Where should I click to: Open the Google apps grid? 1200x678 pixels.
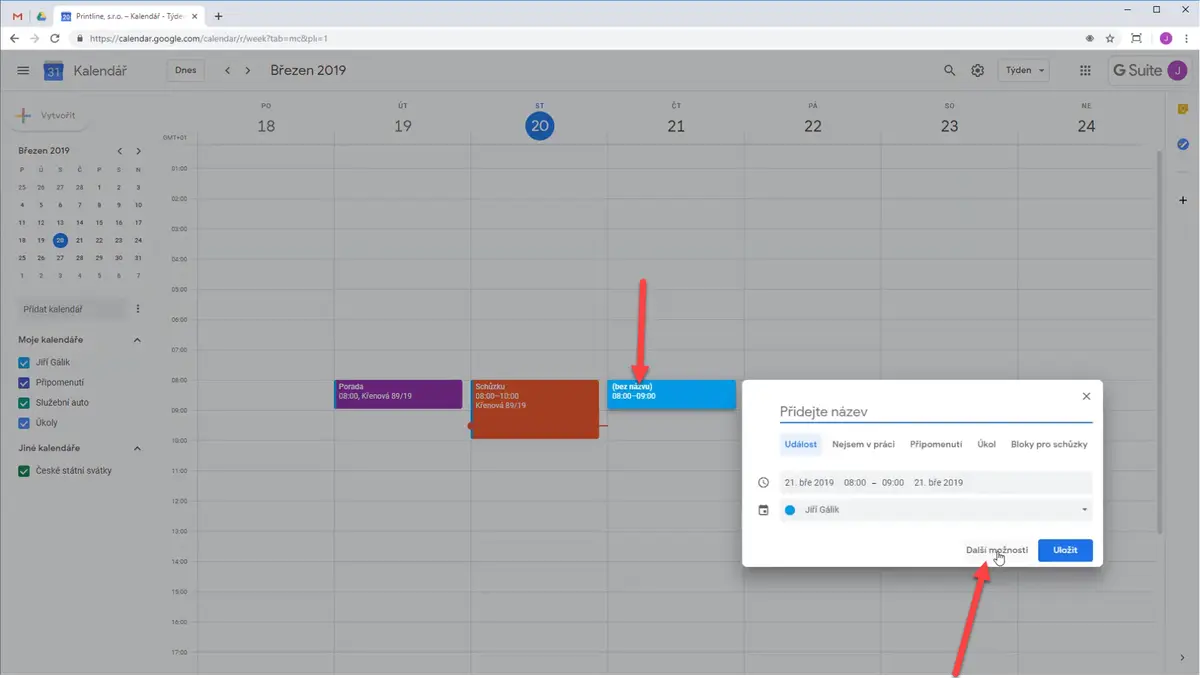pyautogui.click(x=1085, y=71)
